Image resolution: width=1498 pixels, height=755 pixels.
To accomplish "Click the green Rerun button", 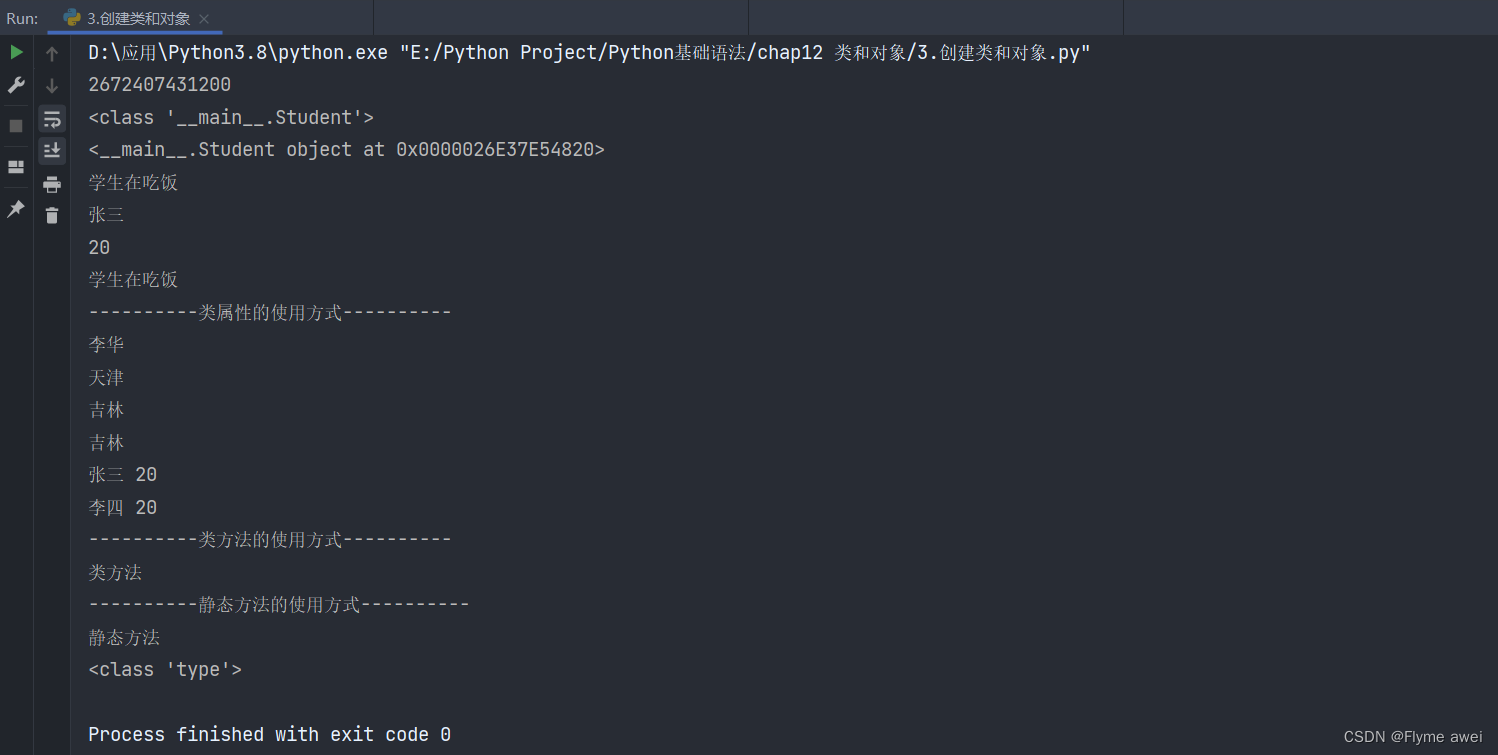I will click(x=16, y=52).
